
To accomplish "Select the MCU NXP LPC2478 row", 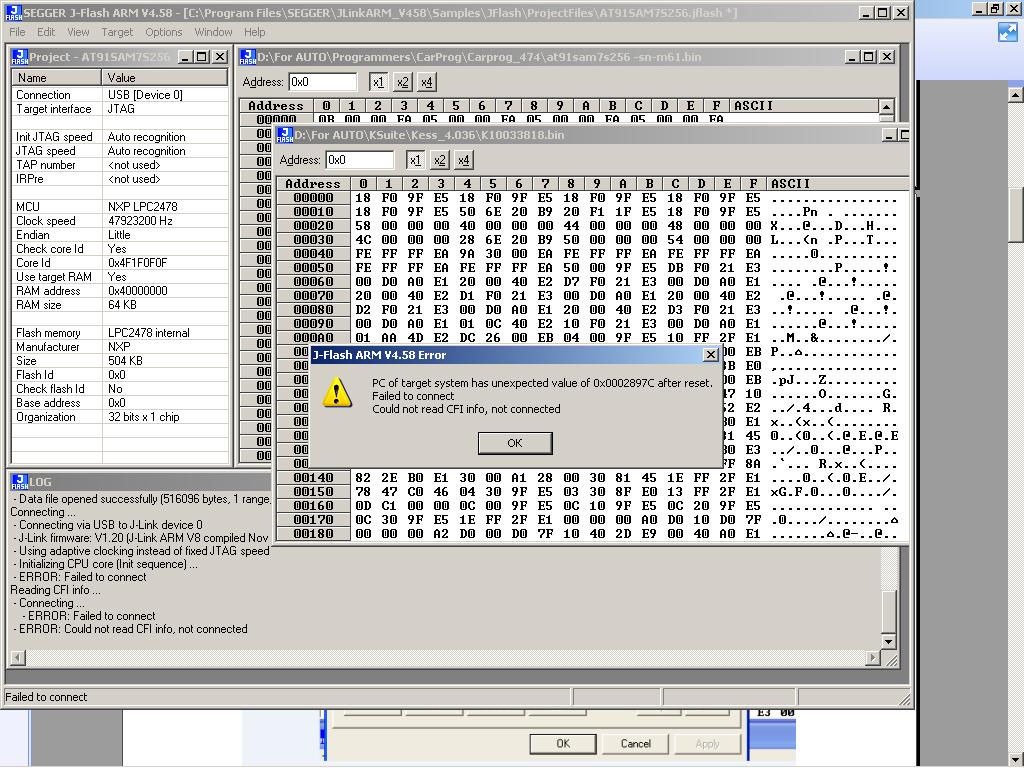I will coord(120,207).
